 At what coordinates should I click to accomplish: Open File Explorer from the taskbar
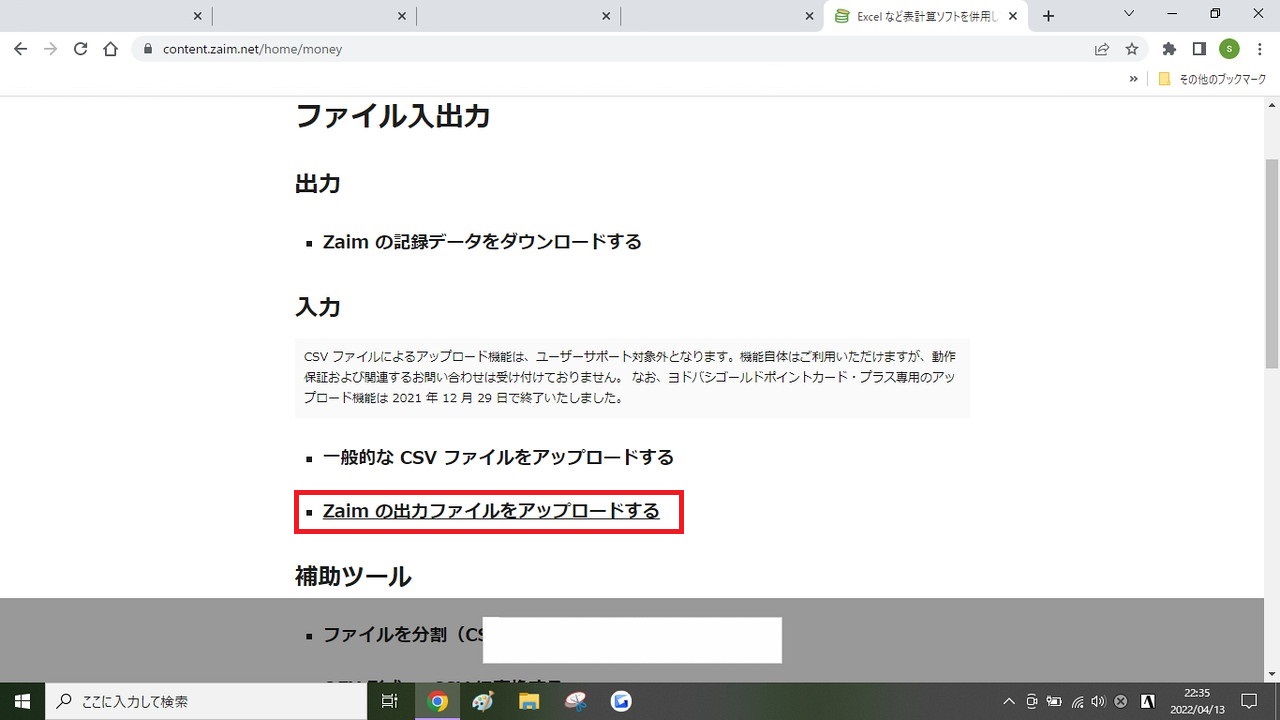pos(529,701)
